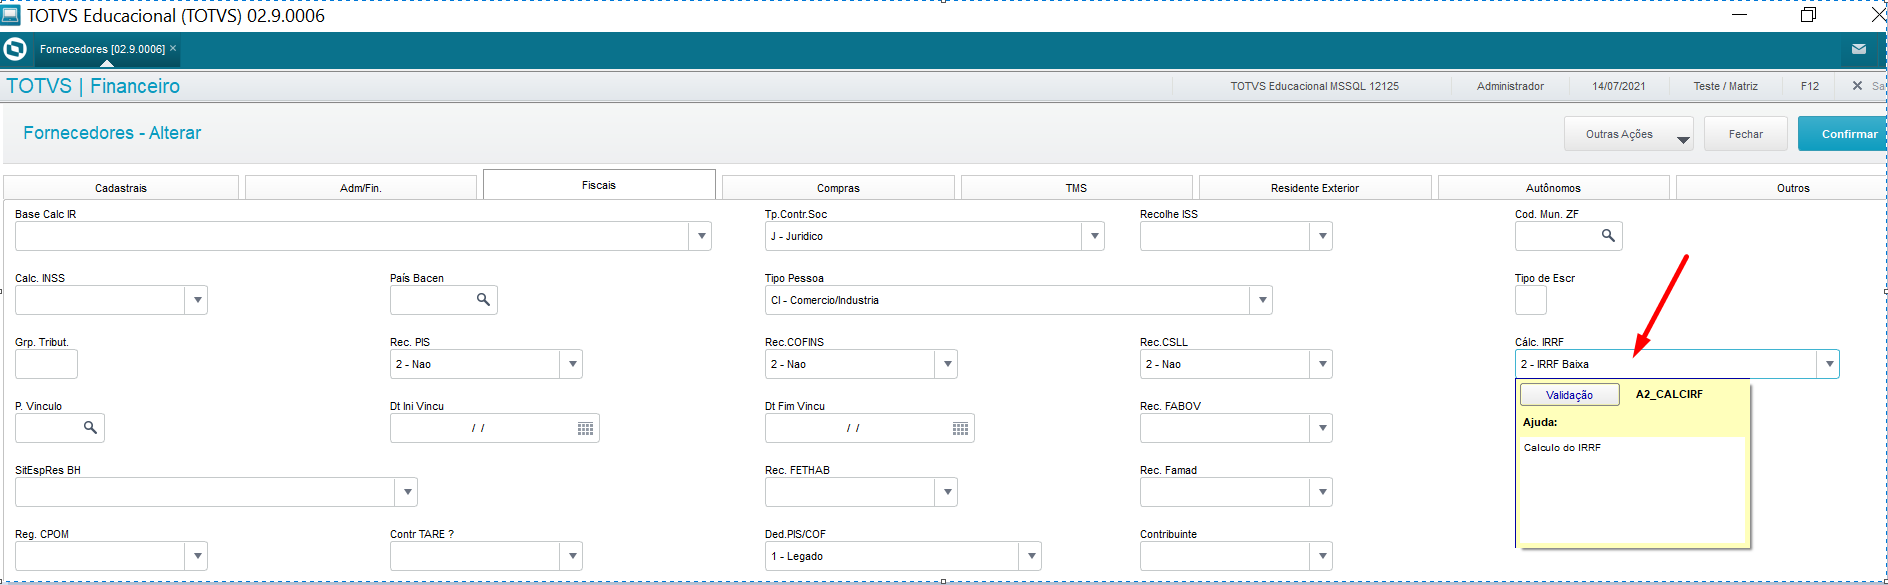1888x585 pixels.
Task: Click the search magnifier in País Bacen
Action: (483, 300)
